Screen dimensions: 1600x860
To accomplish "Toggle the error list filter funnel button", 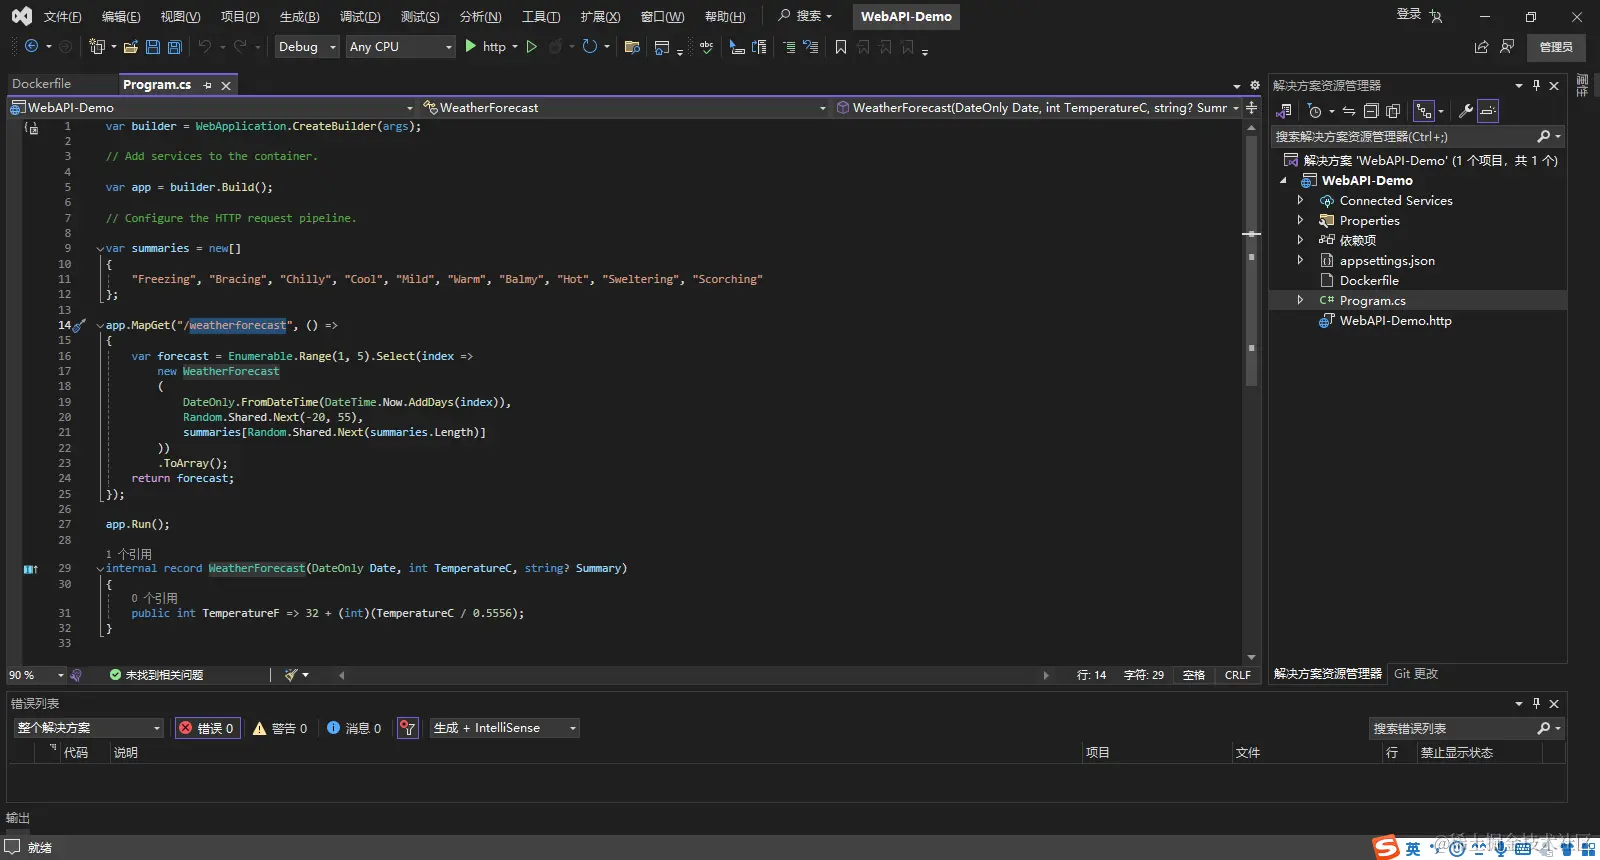I will point(407,728).
